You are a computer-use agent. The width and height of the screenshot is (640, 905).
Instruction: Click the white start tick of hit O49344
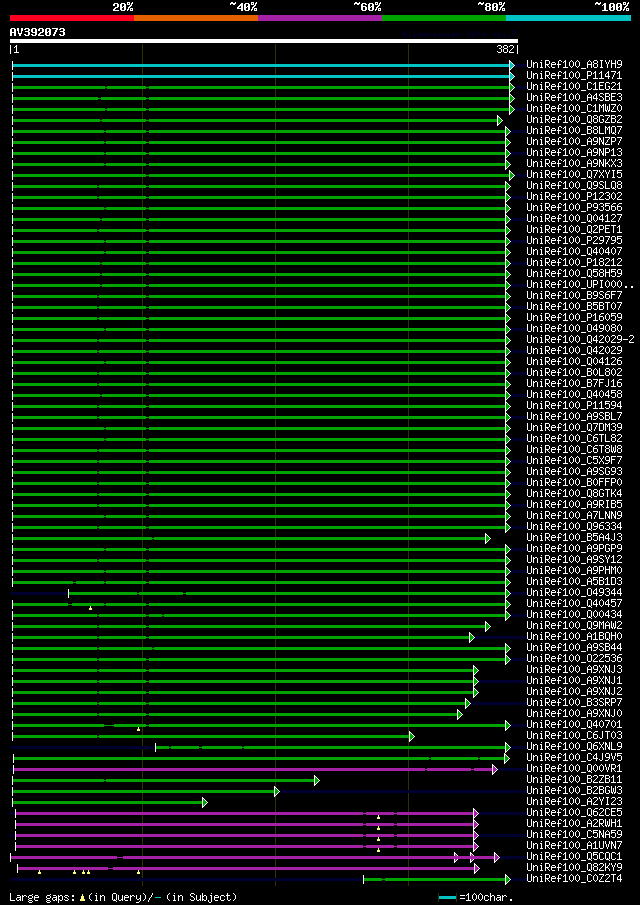click(69, 593)
